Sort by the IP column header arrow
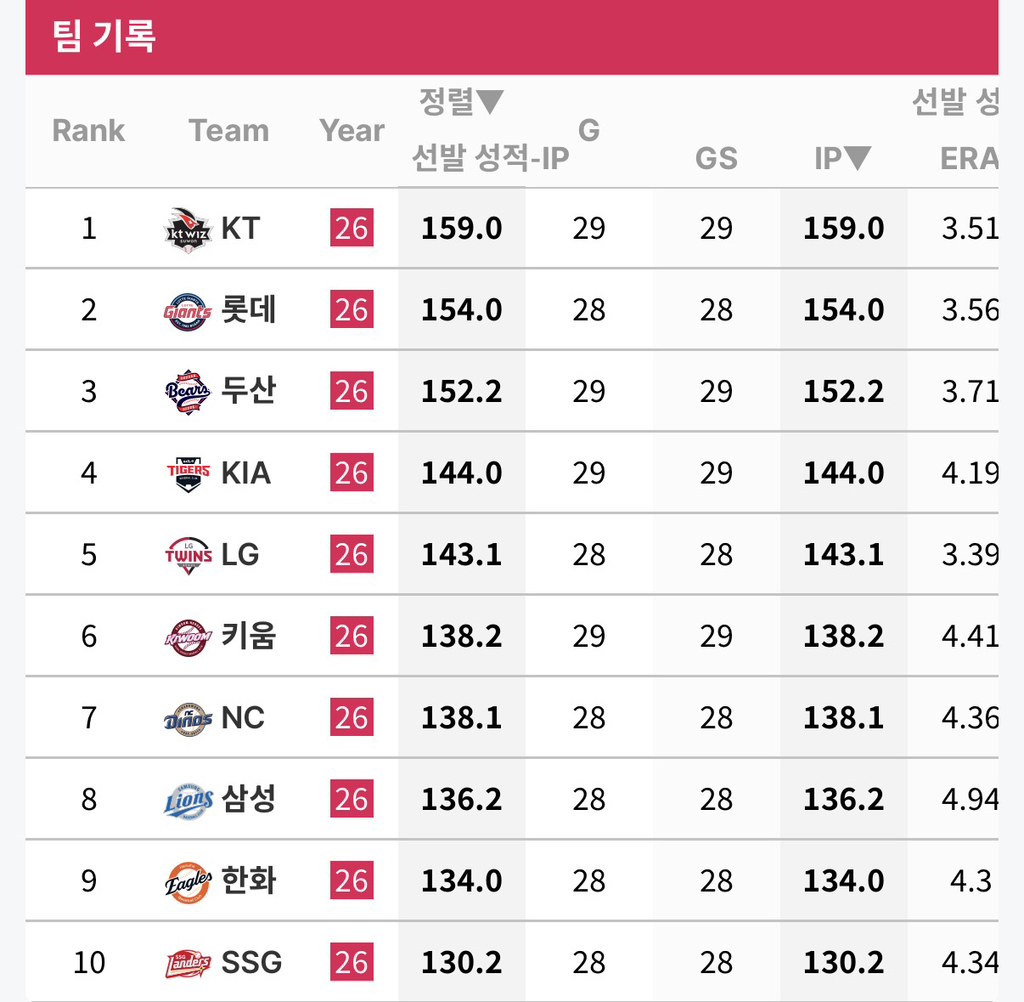Image resolution: width=1024 pixels, height=1002 pixels. (857, 158)
